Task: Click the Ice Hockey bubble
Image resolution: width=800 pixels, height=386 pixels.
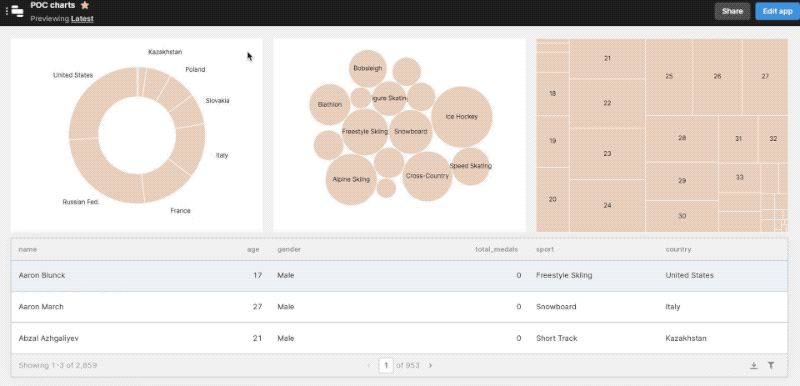Action: click(462, 117)
